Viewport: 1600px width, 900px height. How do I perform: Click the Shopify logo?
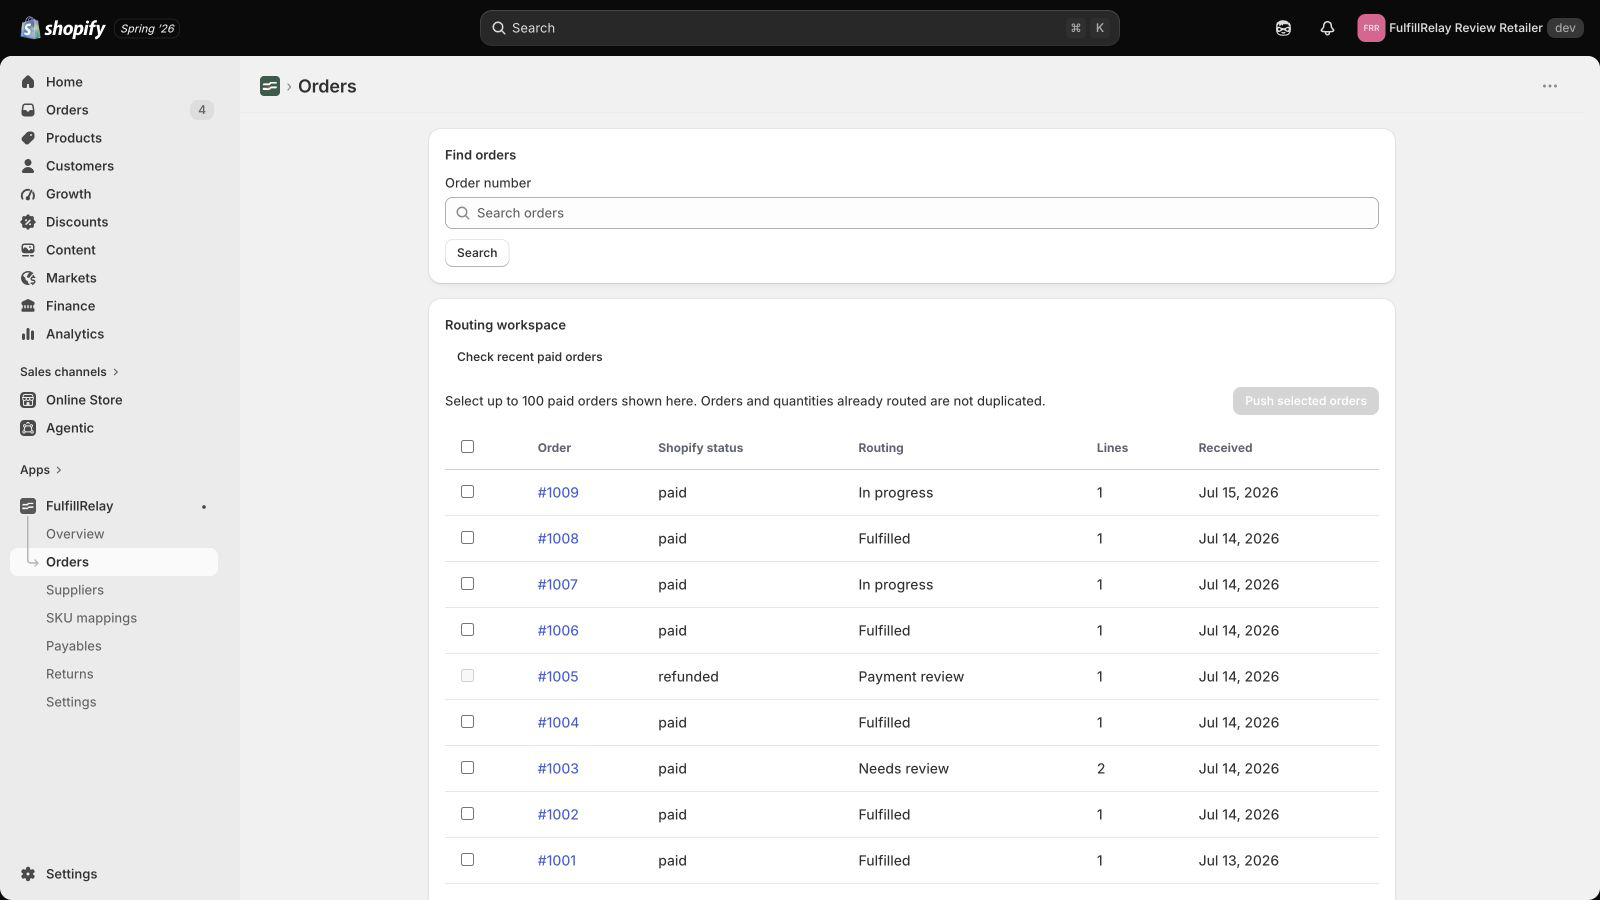pyautogui.click(x=63, y=28)
